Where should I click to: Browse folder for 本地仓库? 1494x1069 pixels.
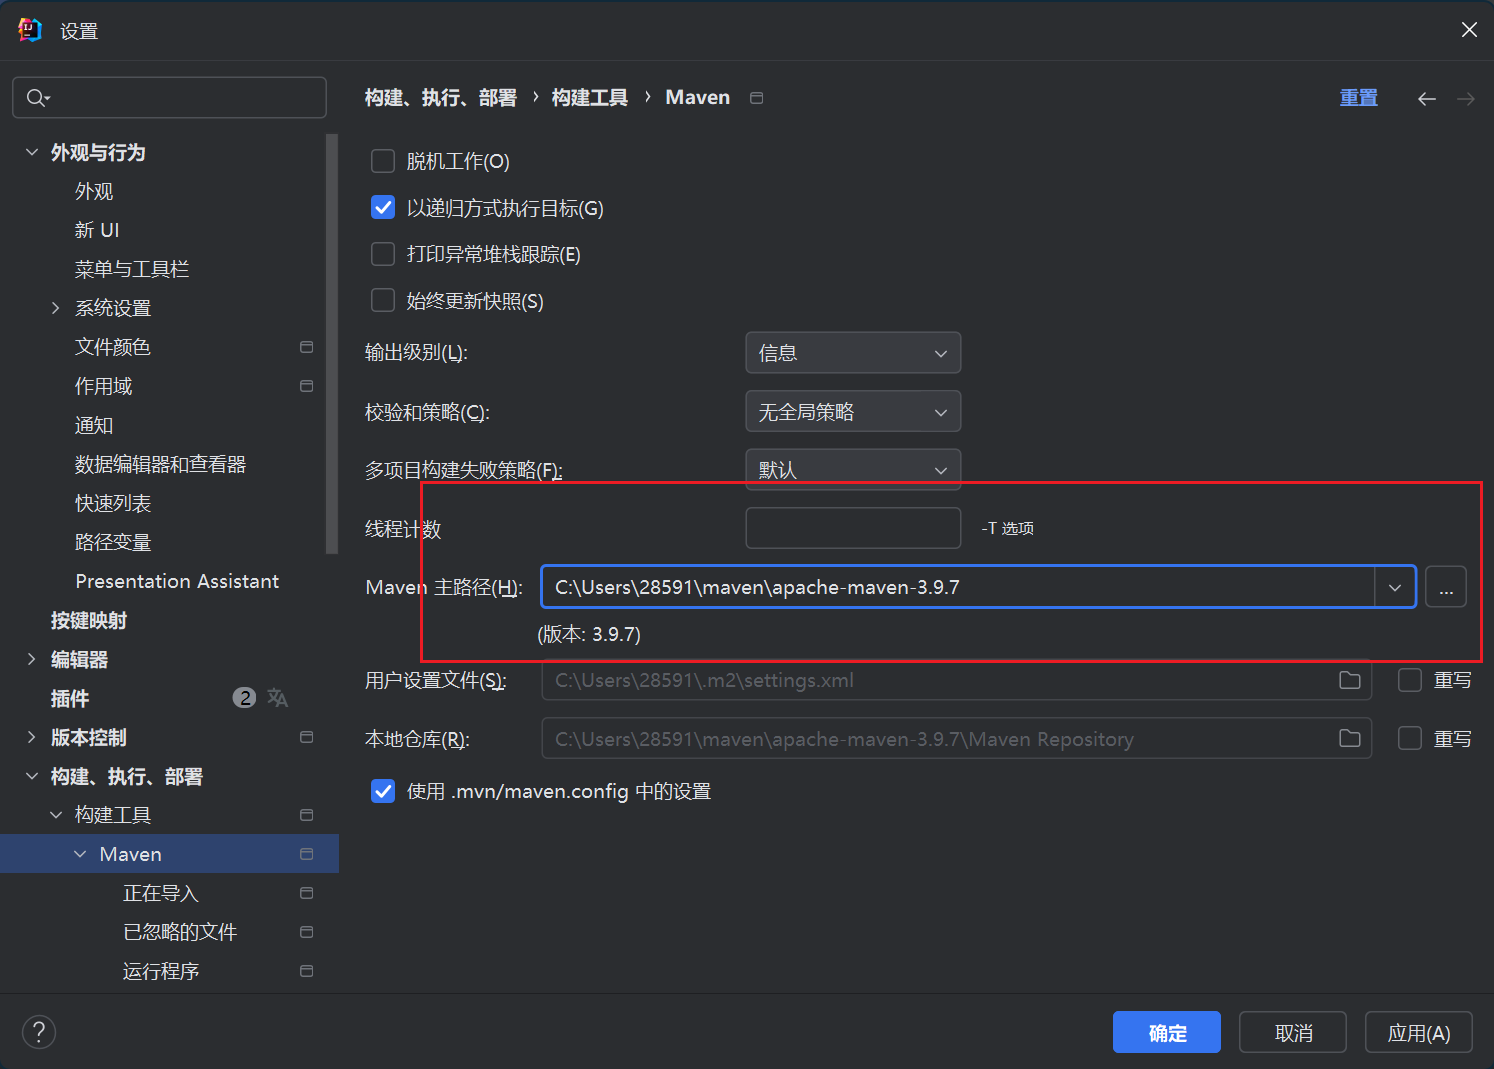[x=1350, y=739]
